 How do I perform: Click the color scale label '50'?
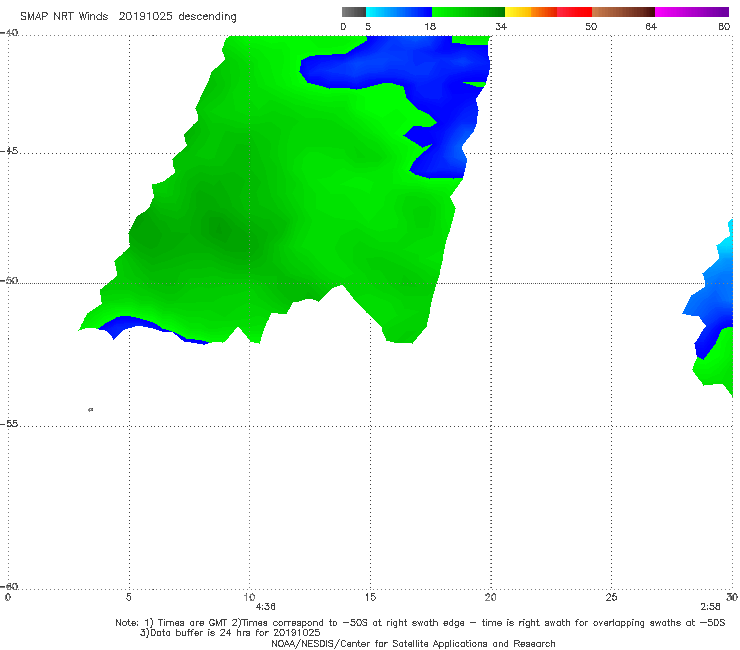591,26
